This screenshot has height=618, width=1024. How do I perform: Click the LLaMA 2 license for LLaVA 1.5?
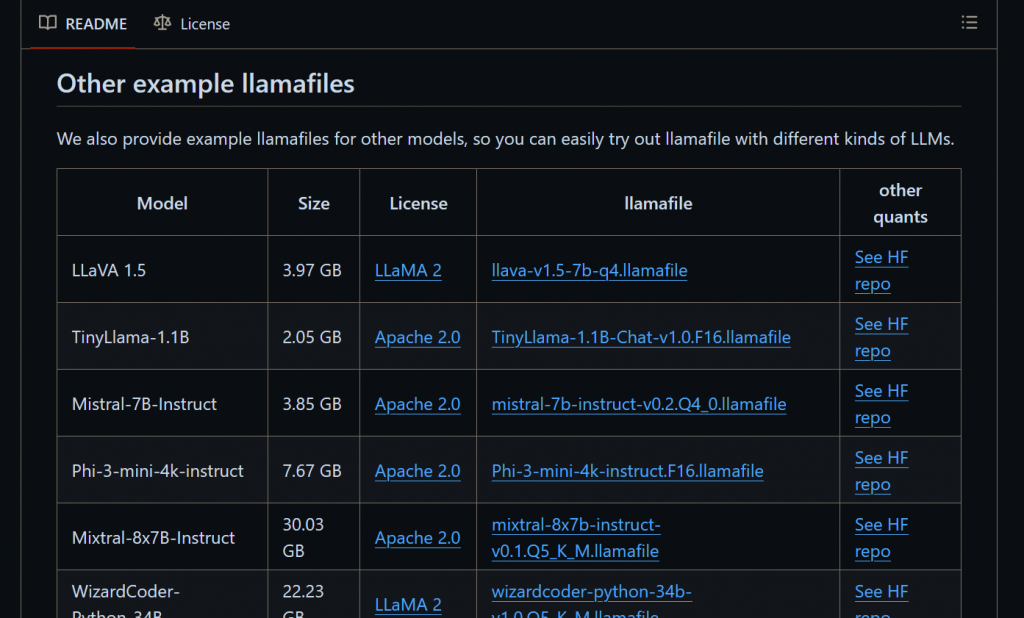(408, 270)
